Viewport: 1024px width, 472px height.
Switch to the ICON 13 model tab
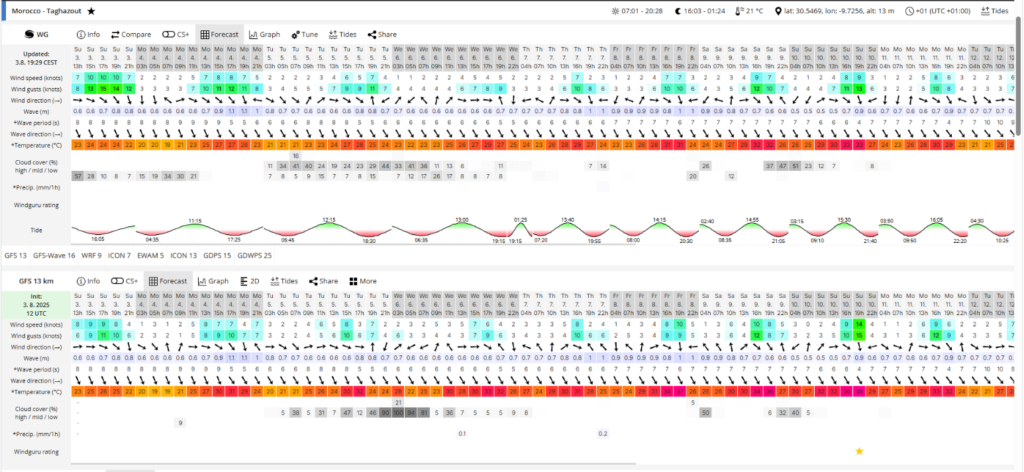(184, 255)
